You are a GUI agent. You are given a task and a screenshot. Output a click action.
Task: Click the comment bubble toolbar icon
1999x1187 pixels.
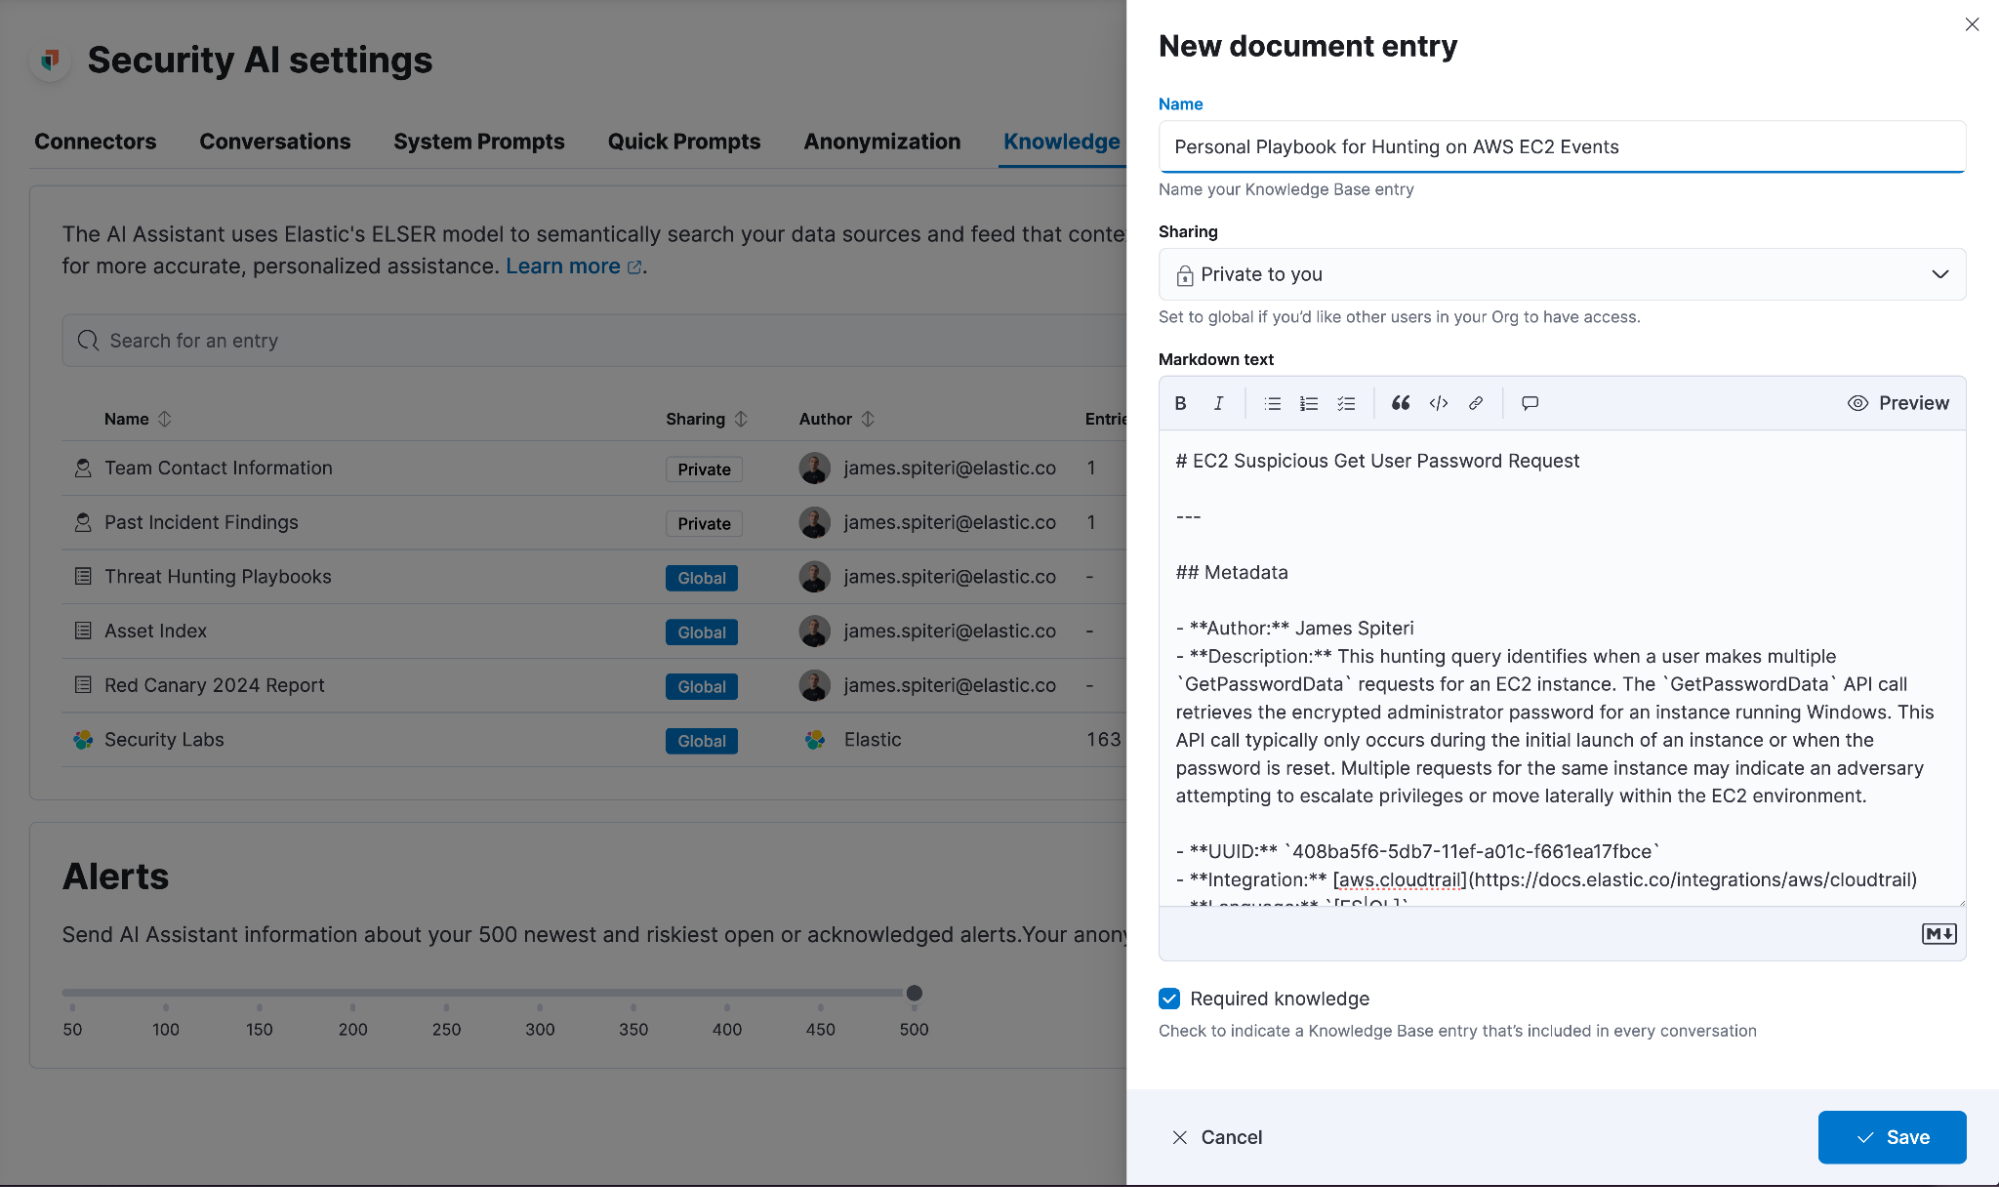pos(1530,403)
